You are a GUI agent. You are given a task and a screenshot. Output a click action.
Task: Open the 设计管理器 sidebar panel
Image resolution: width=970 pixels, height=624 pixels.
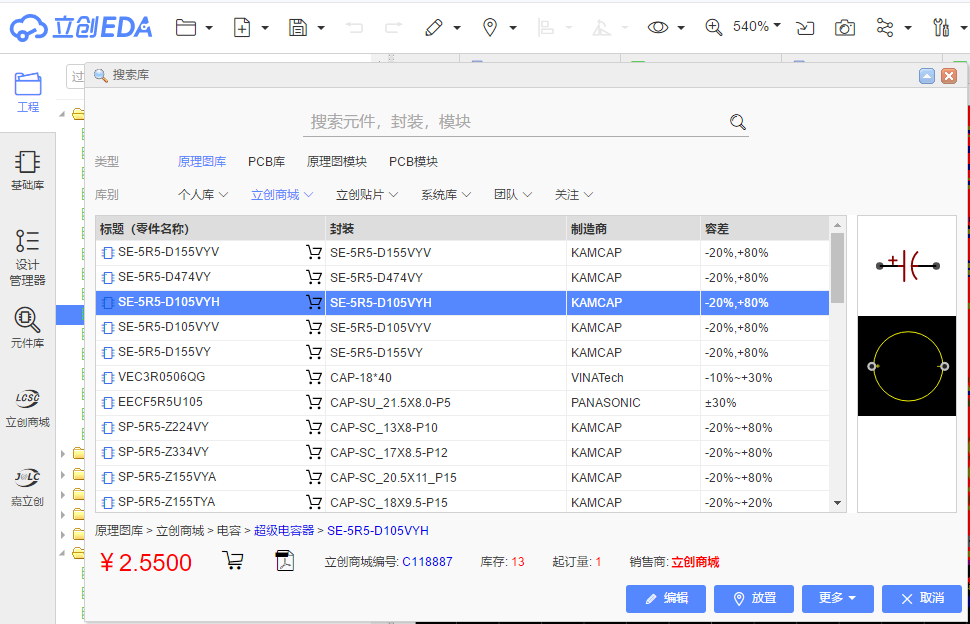[28, 253]
